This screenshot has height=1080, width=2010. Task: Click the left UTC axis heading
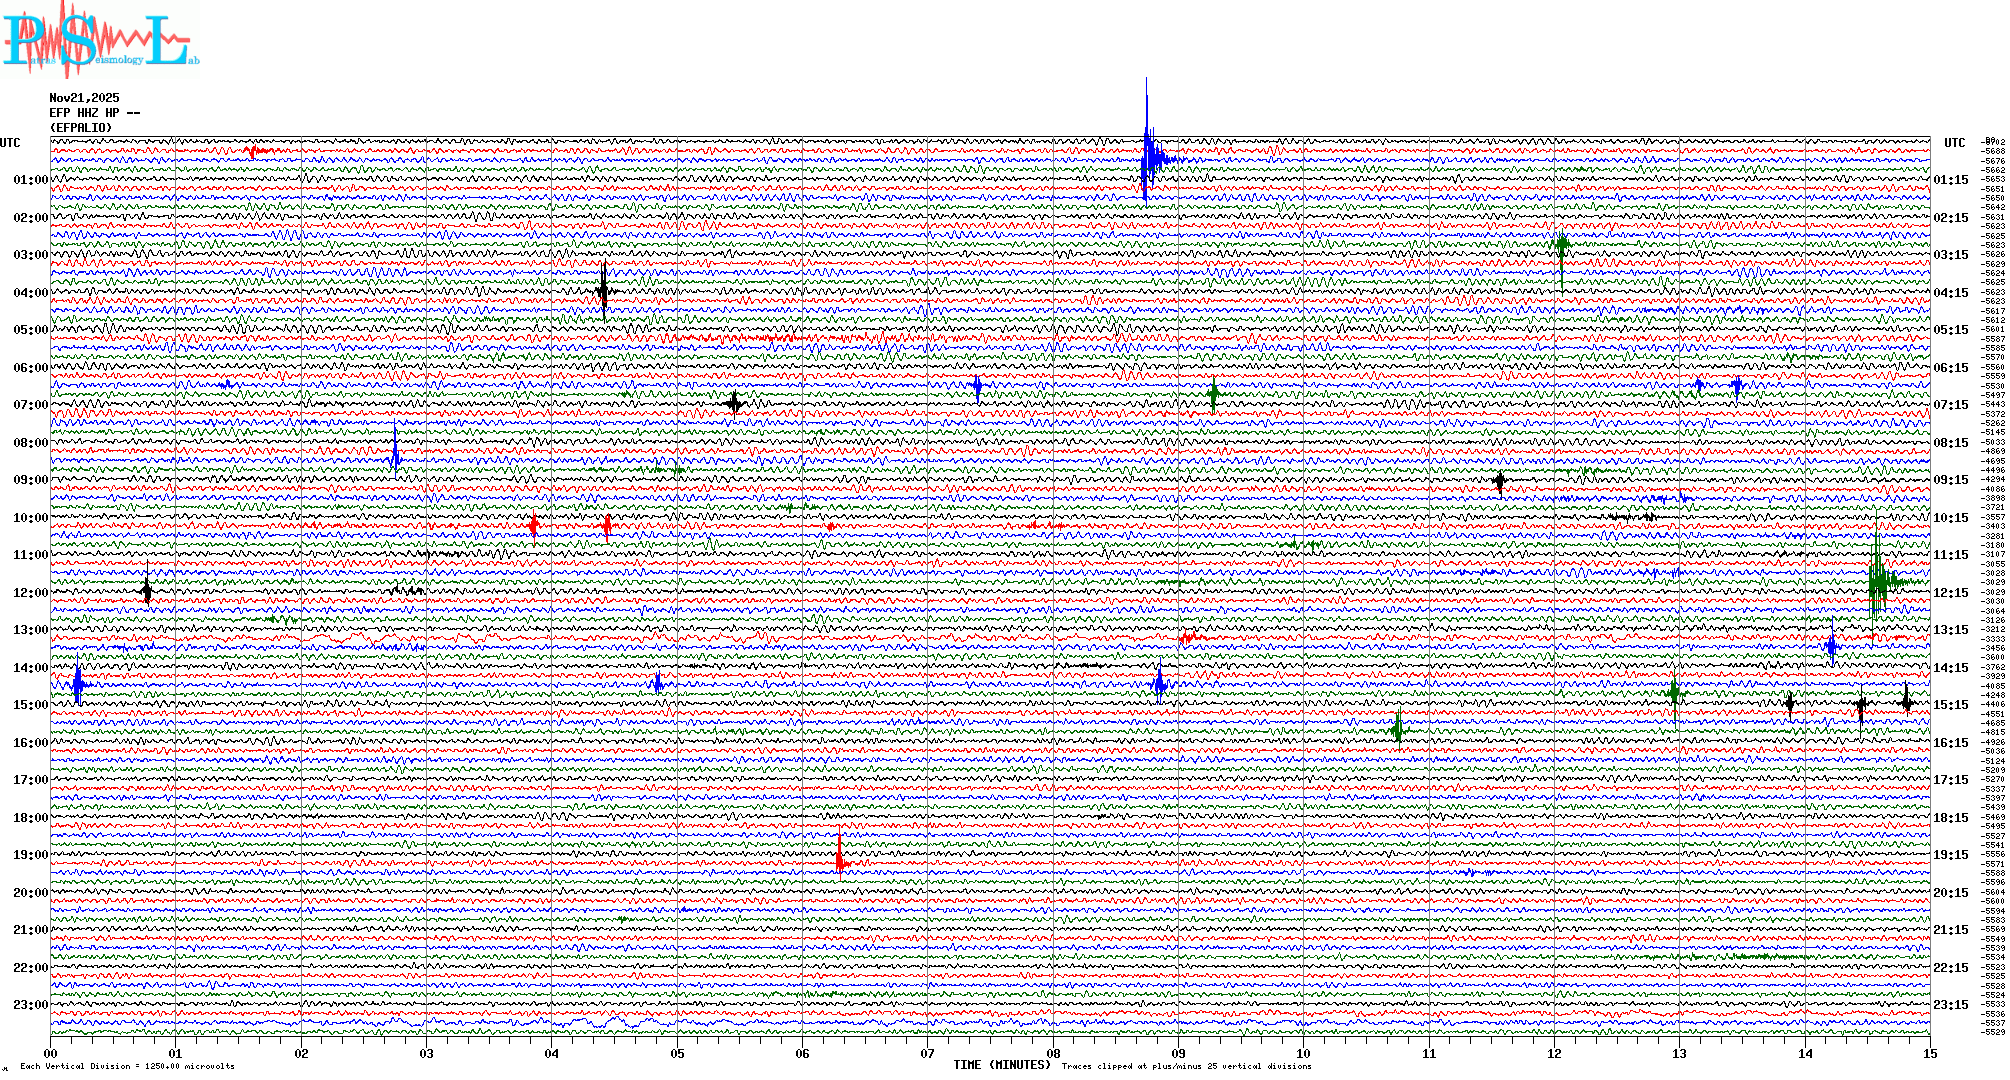tap(10, 143)
